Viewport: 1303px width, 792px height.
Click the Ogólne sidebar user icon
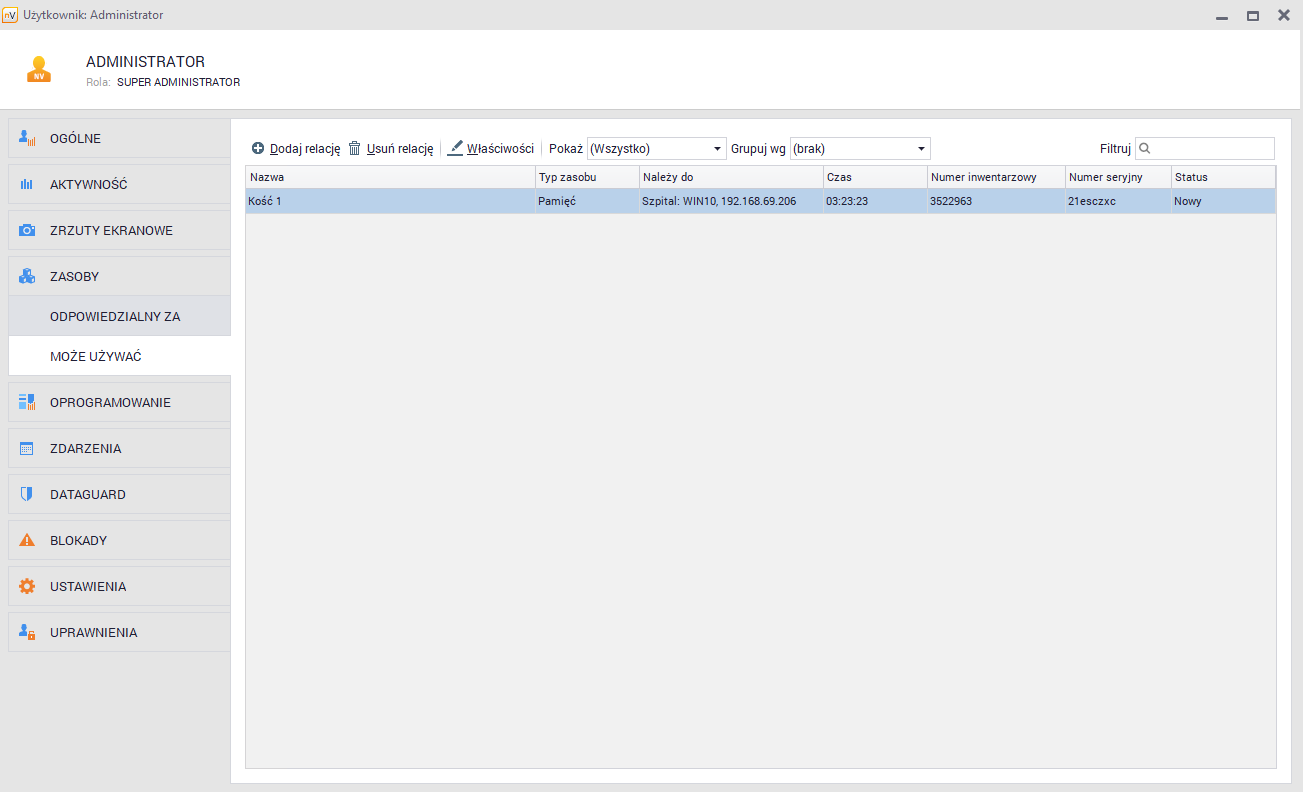[x=27, y=139]
